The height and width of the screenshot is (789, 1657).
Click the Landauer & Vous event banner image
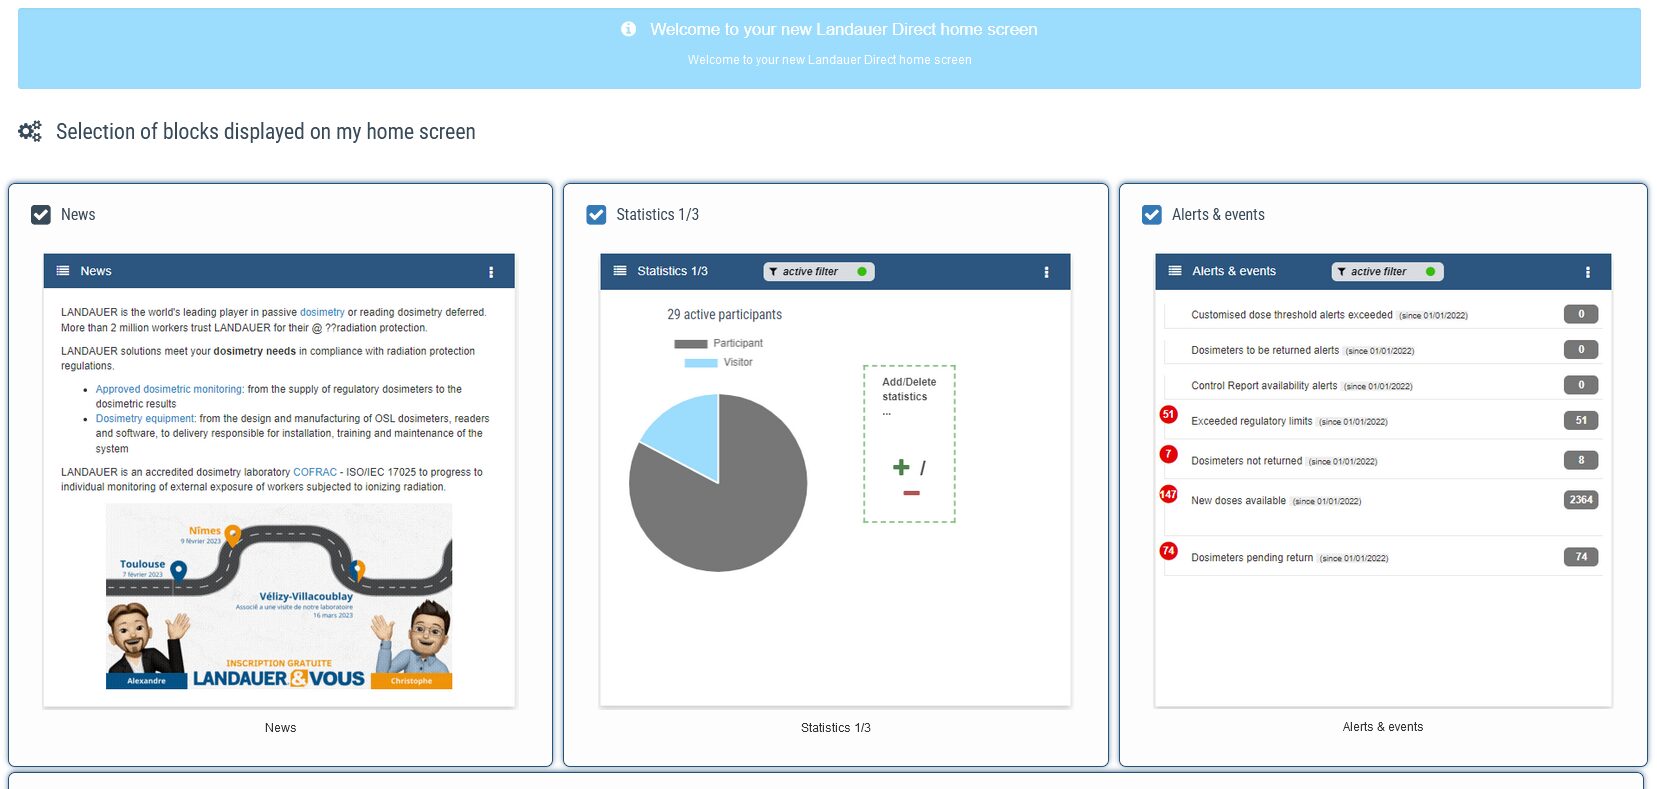(x=279, y=596)
